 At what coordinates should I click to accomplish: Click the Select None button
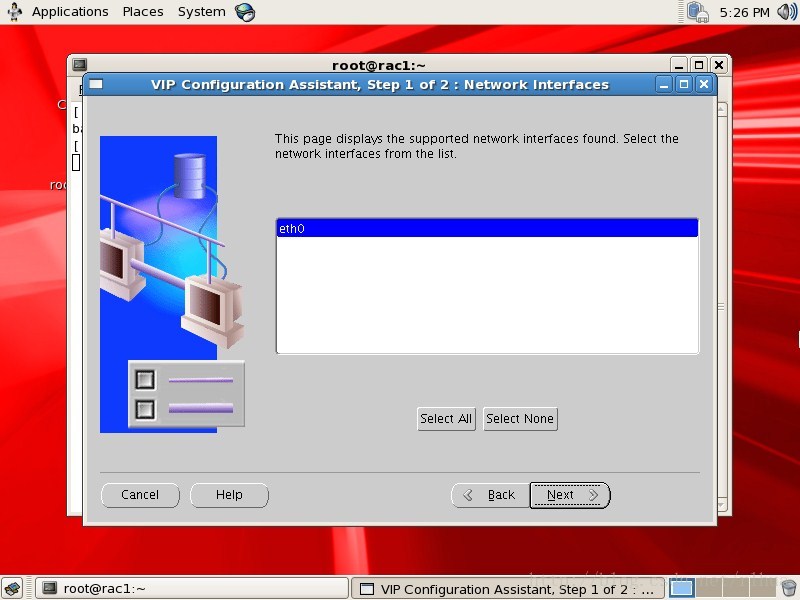(520, 419)
